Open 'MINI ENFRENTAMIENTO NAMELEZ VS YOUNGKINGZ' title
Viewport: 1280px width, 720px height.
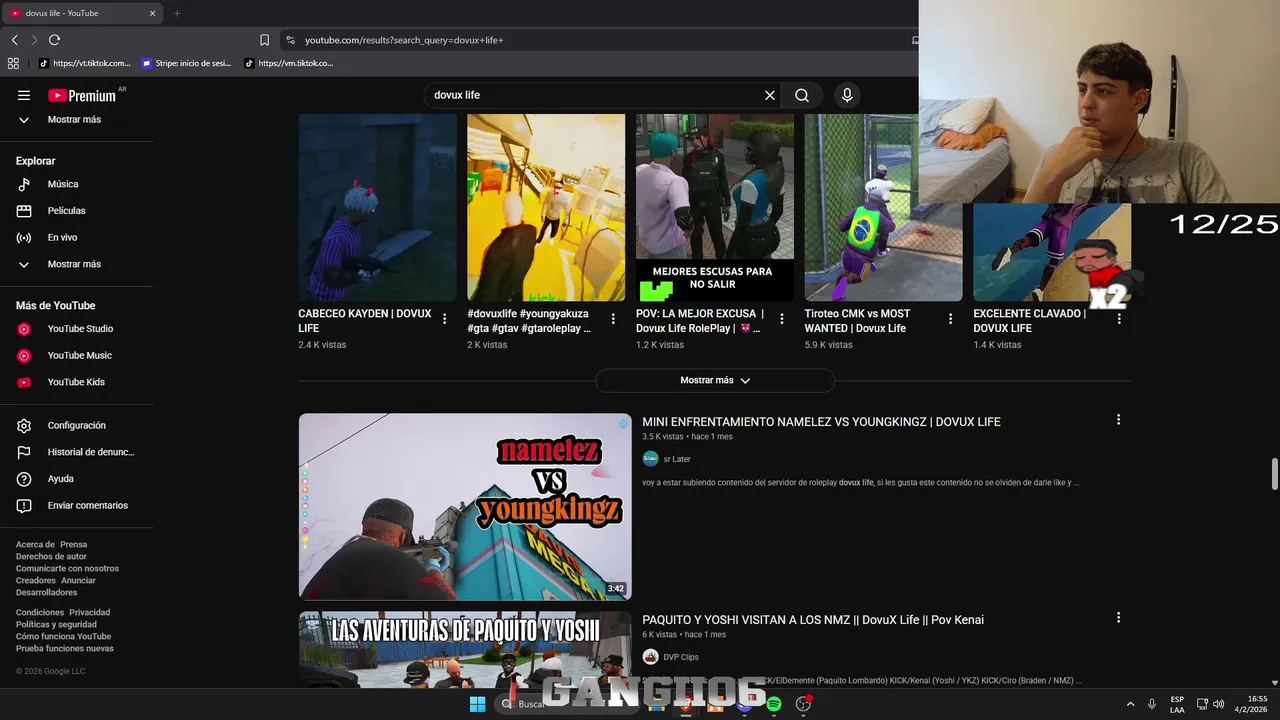(821, 422)
